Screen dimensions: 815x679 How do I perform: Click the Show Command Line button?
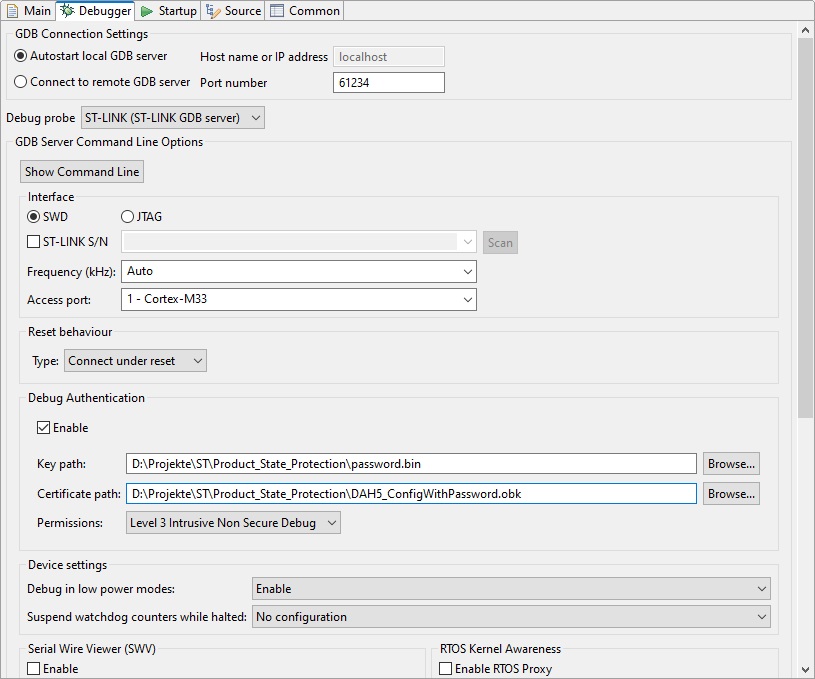pos(81,171)
